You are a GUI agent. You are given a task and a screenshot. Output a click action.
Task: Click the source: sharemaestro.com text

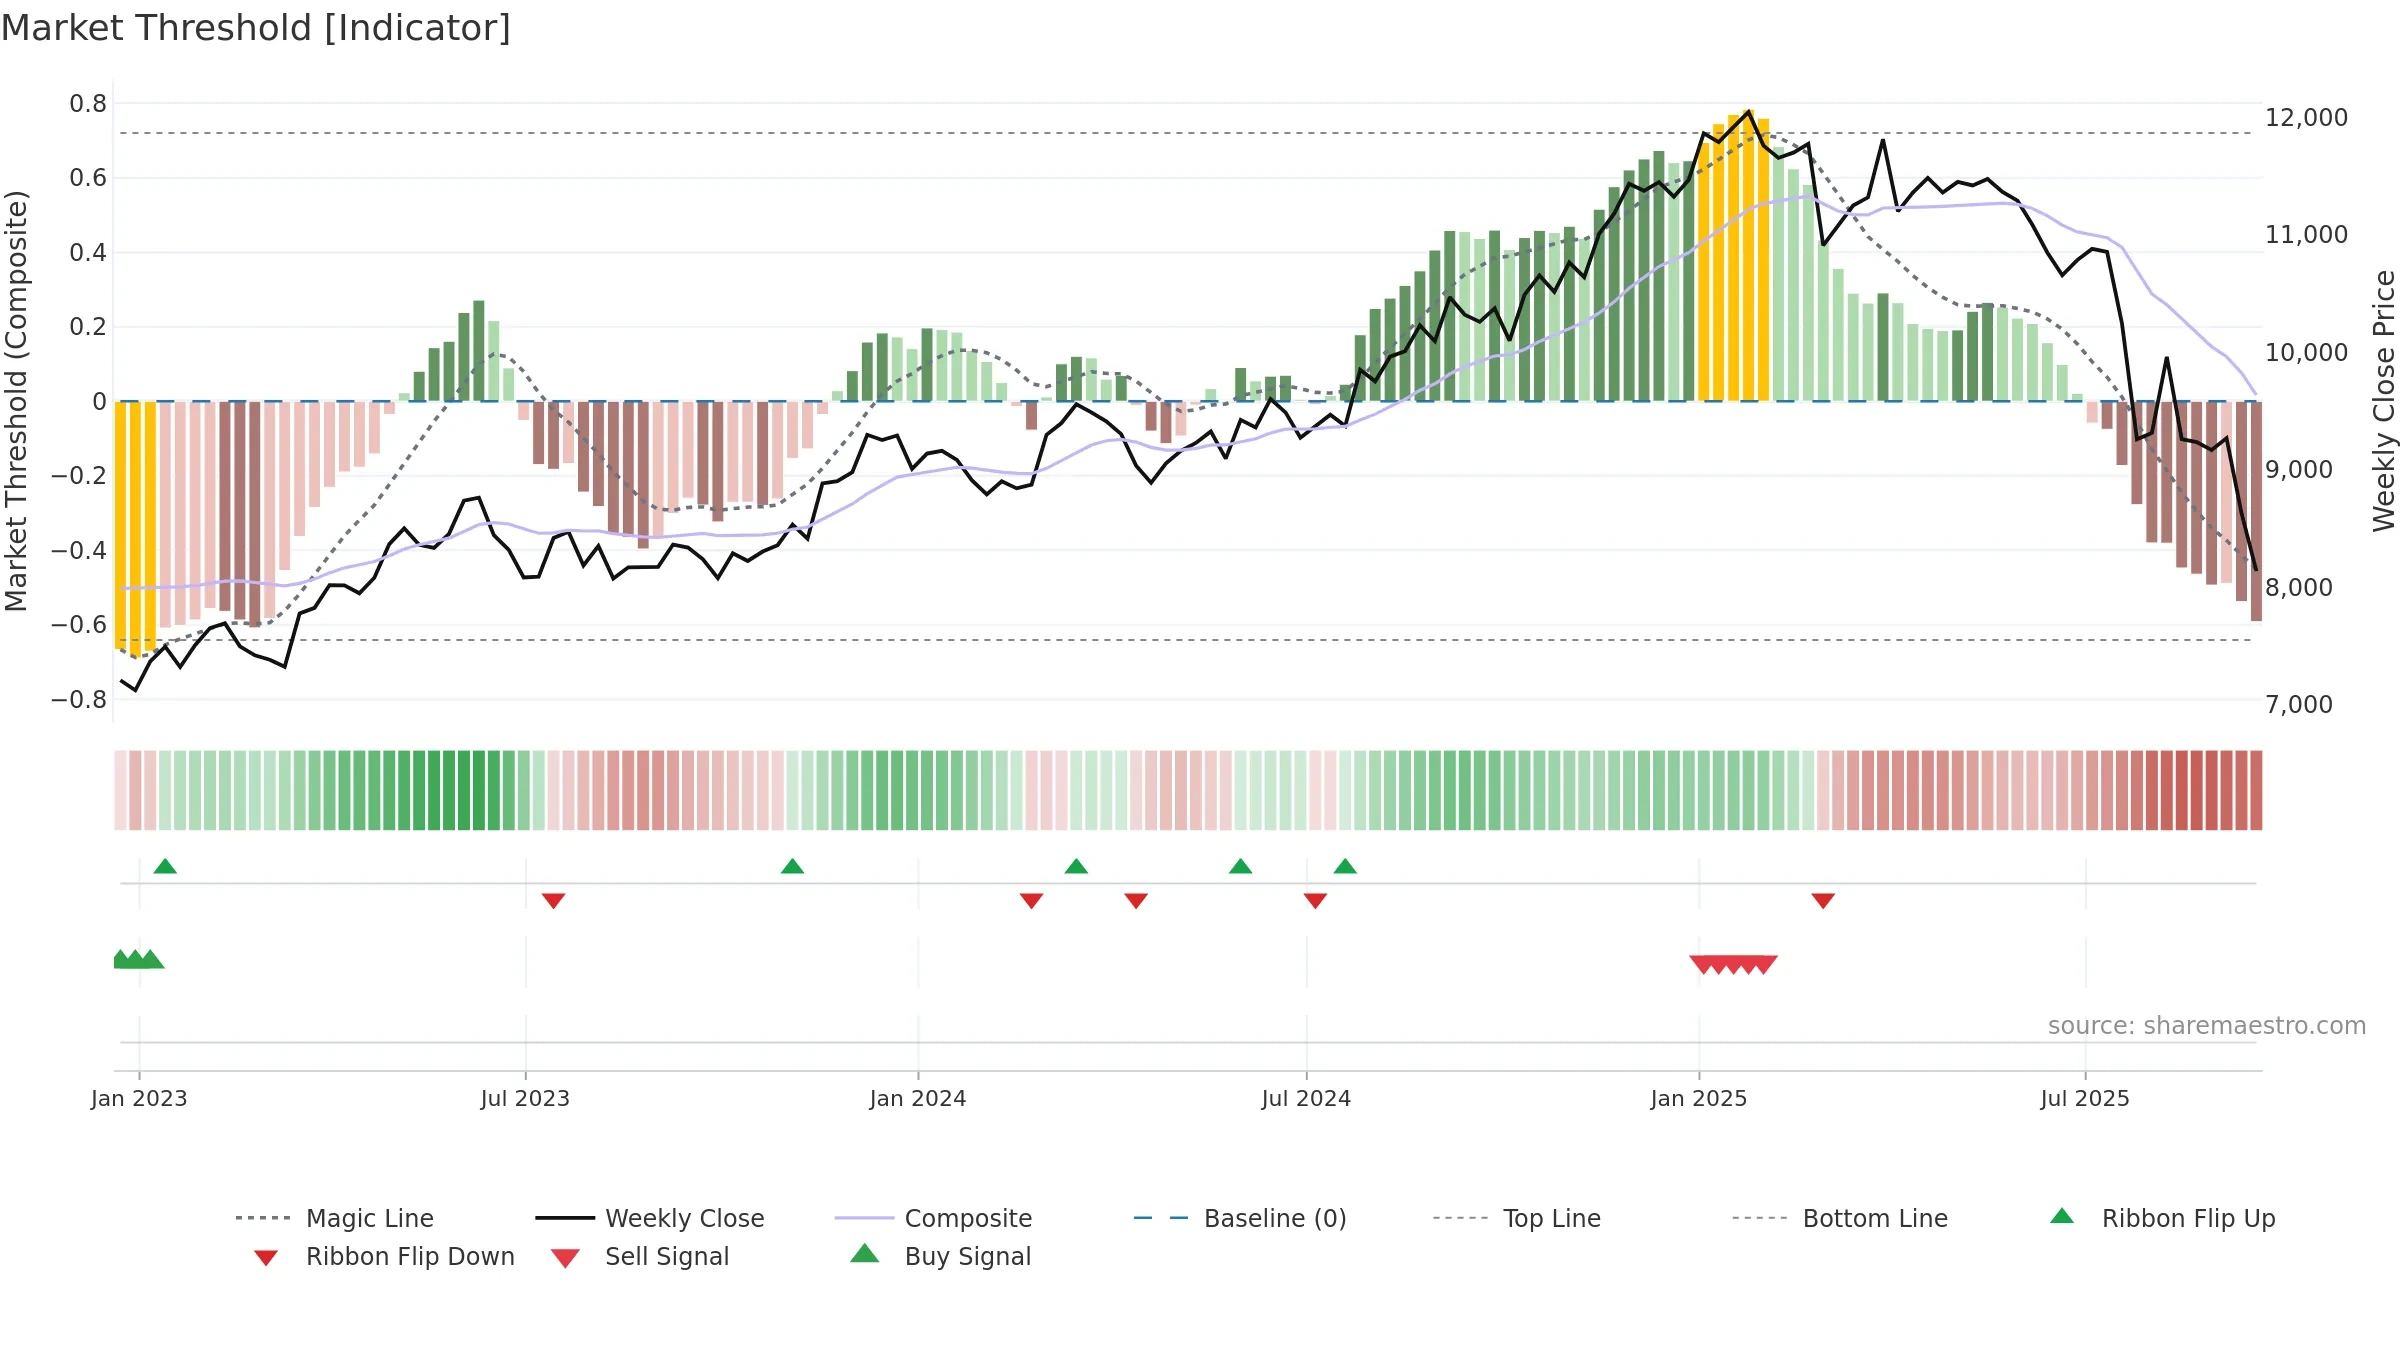[2207, 1026]
